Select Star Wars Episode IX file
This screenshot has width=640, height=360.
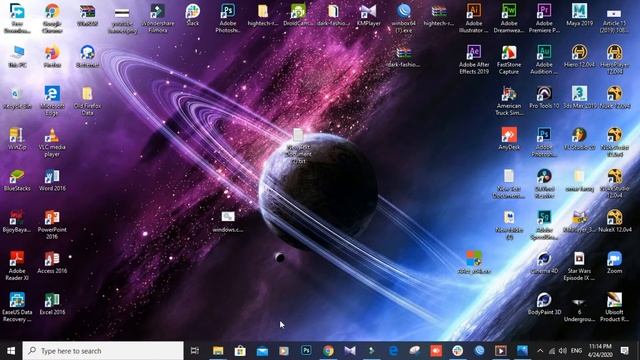coord(579,265)
